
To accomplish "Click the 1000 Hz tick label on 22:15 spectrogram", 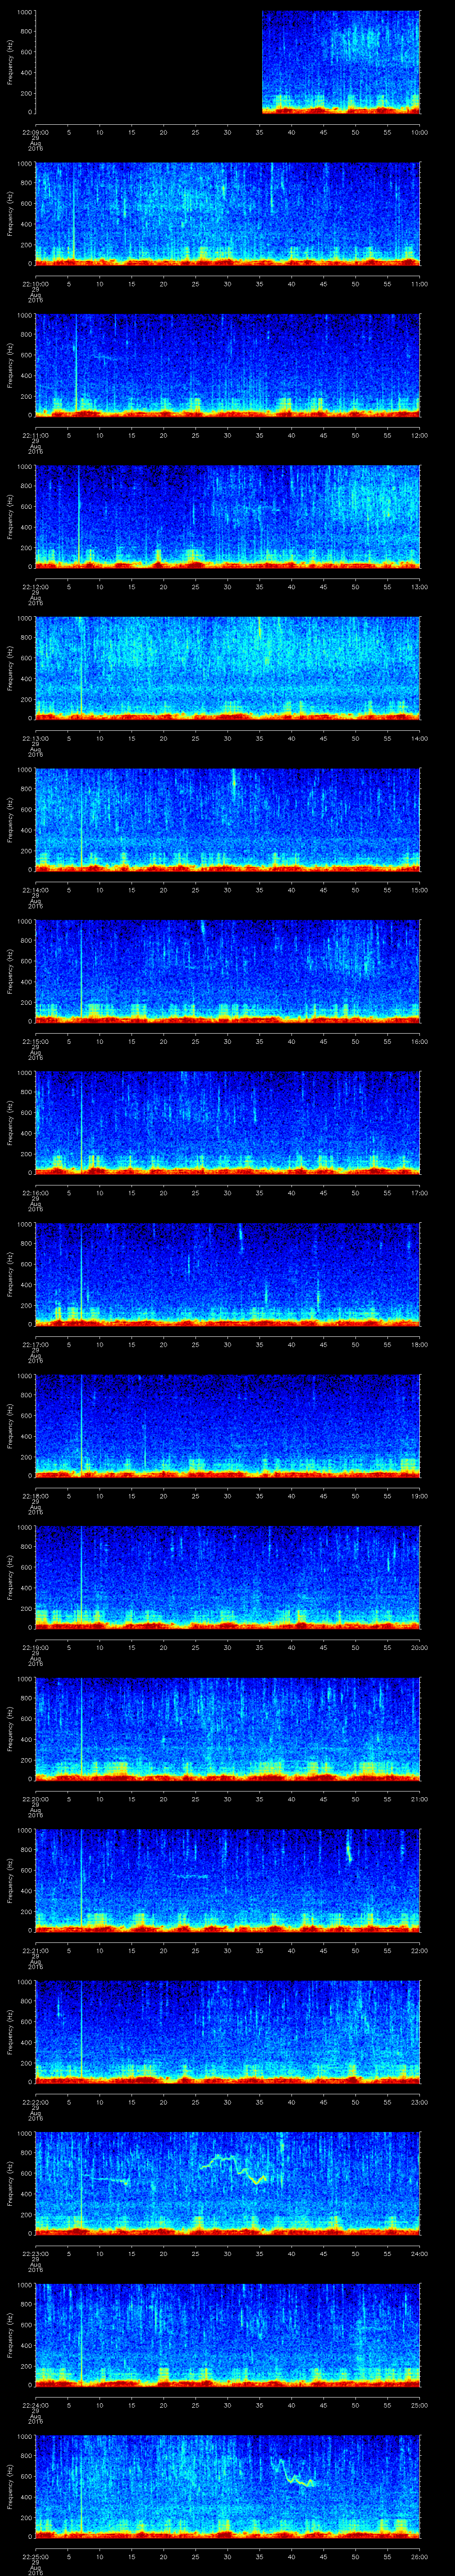I will [x=24, y=922].
